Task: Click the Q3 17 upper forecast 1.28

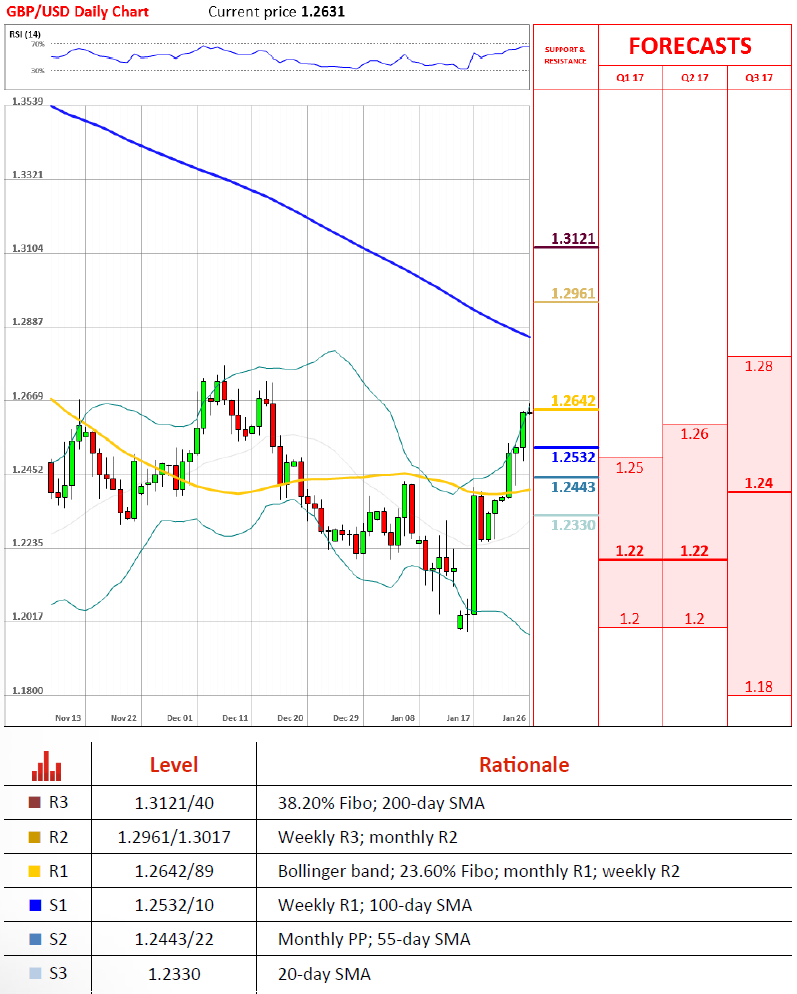Action: click(759, 366)
